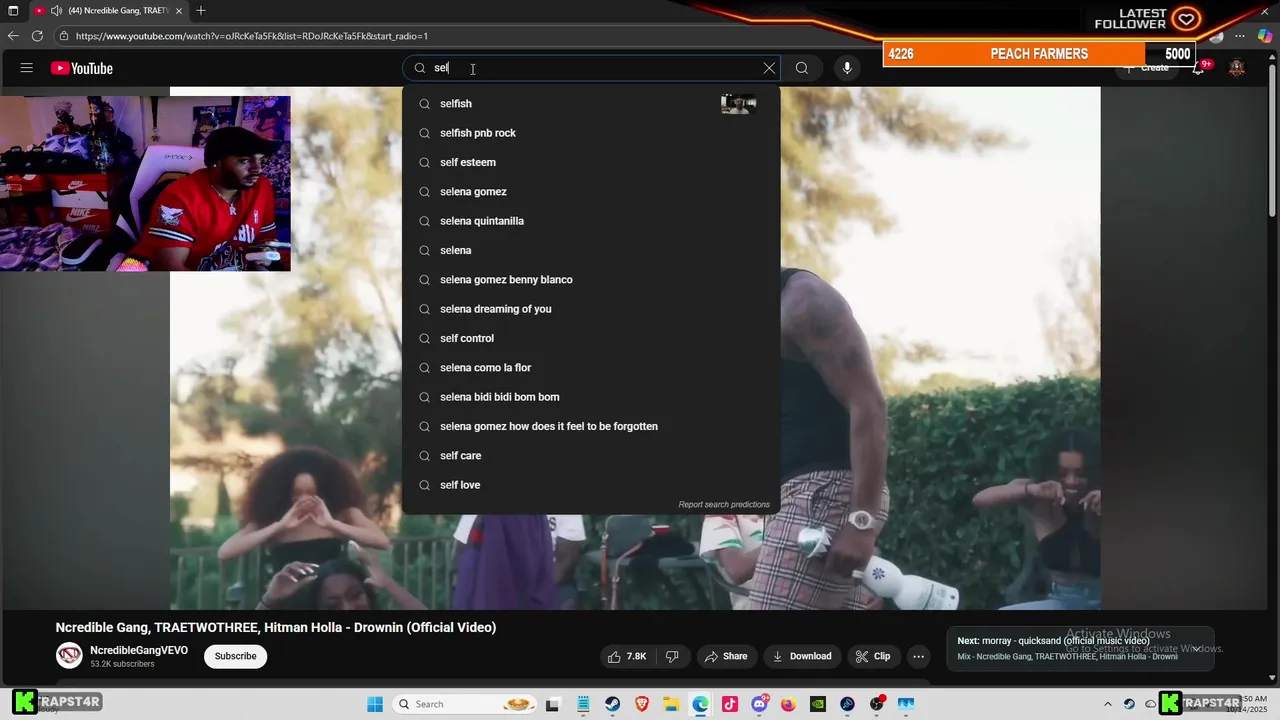This screenshot has width=1280, height=720.
Task: Choose "selena gomez how does it feel" suggestion
Action: click(x=590, y=426)
